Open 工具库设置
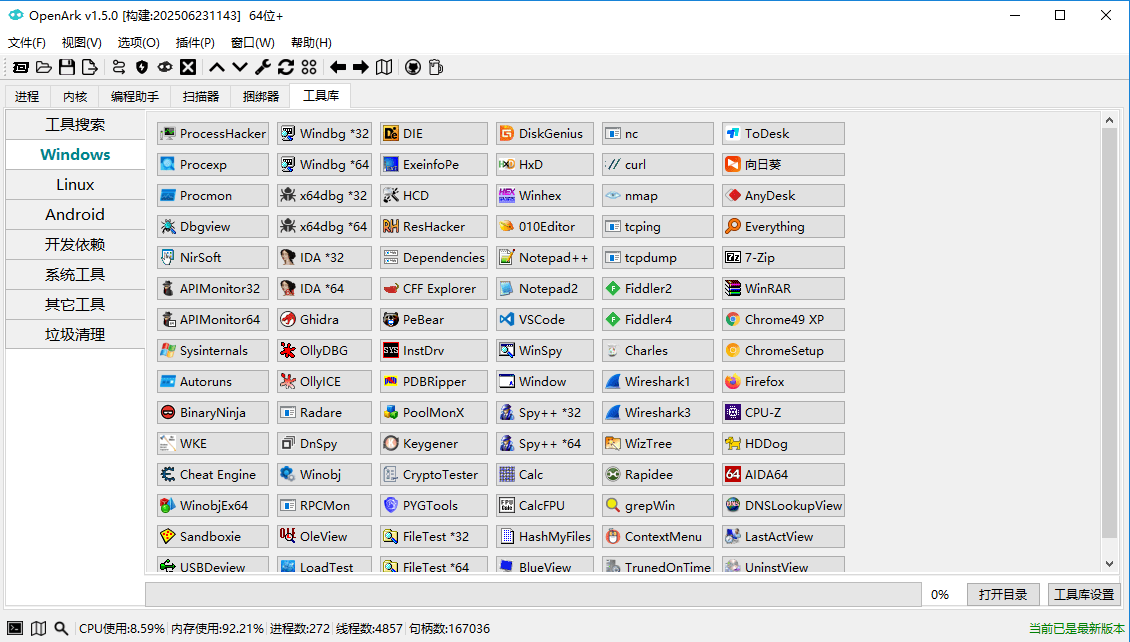 pos(1083,594)
